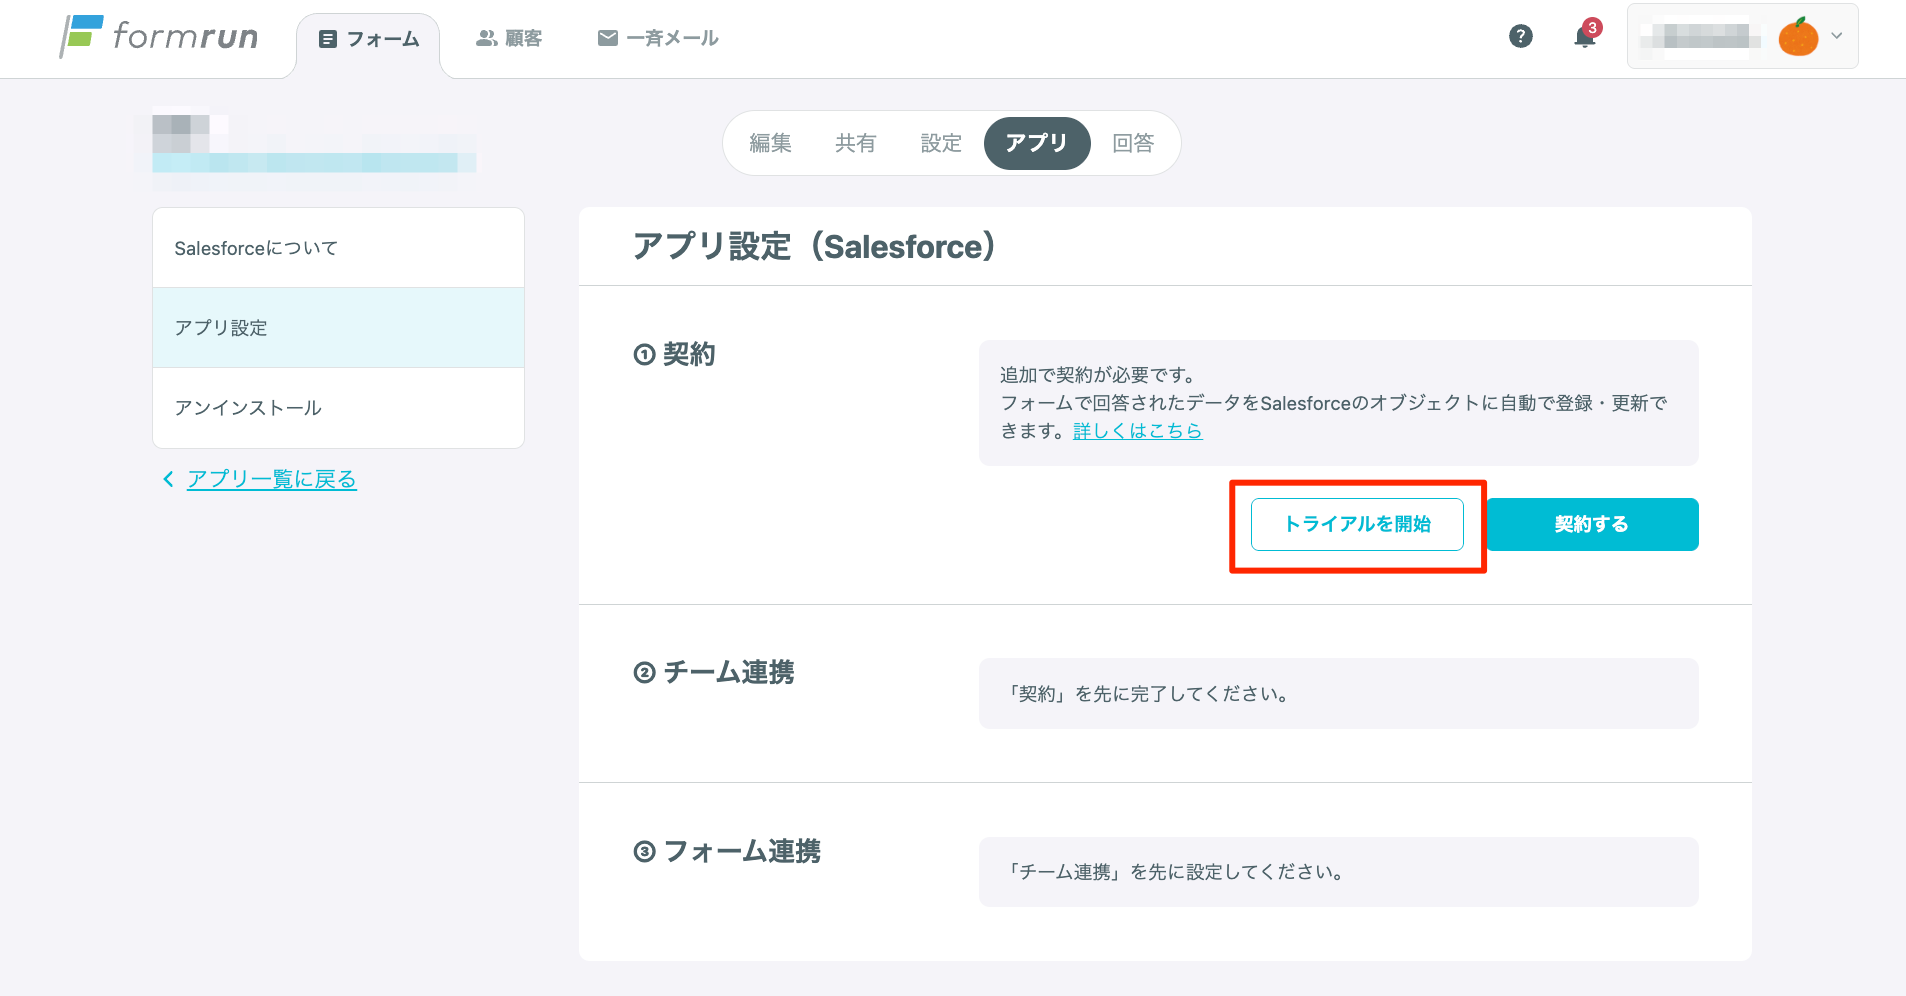Screen dimensions: 1906x996
Task: Follow the 詳しくはこちら link
Action: pos(1137,431)
